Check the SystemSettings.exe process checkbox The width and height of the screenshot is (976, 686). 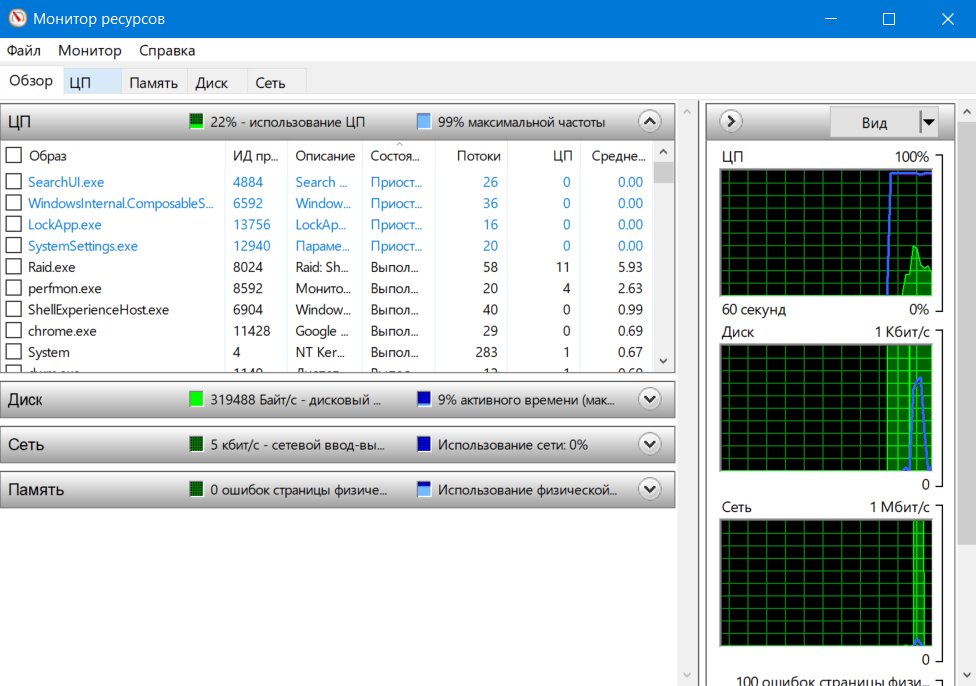(x=14, y=245)
